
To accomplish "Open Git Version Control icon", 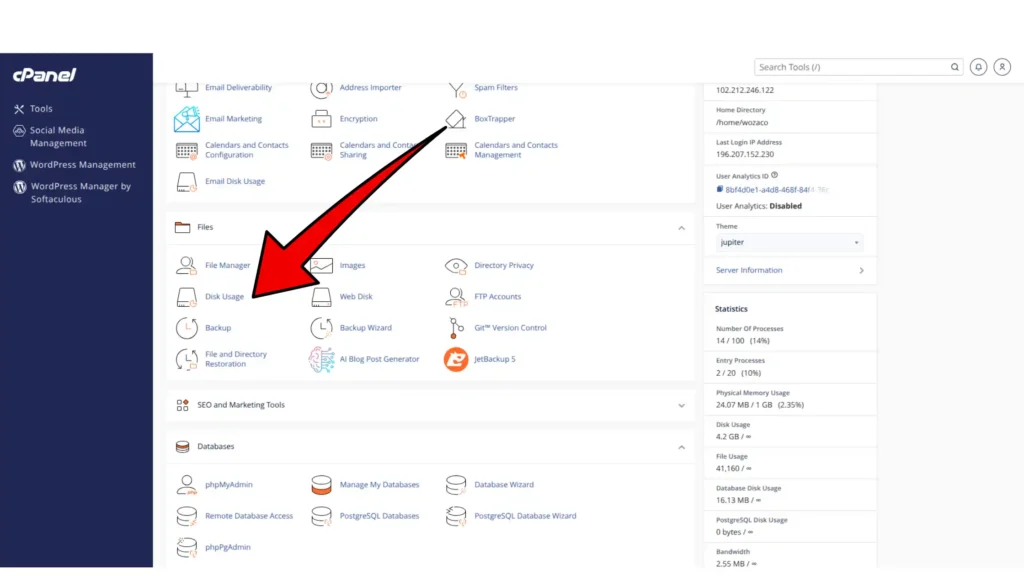I will 455,328.
